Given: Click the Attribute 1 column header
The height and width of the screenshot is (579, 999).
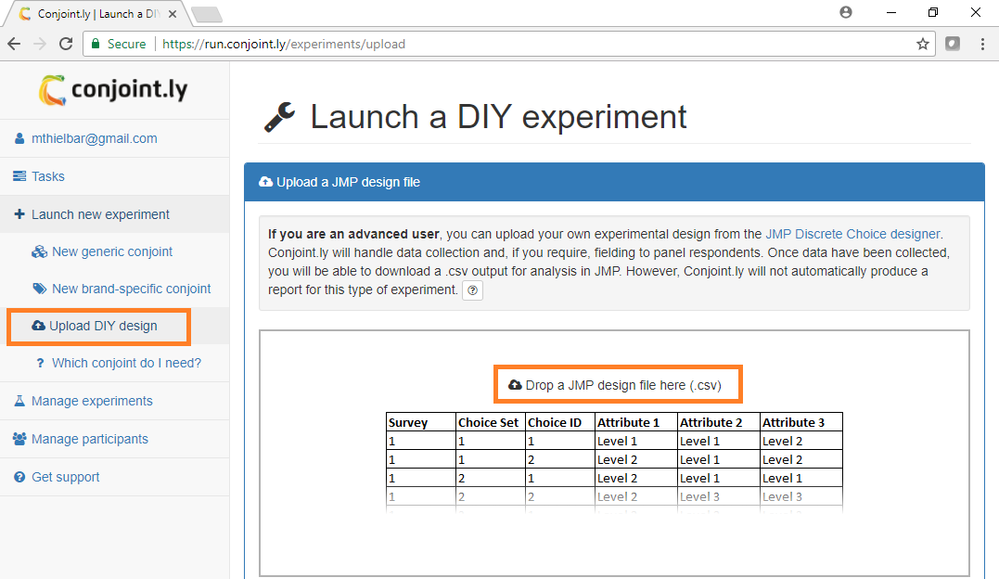Looking at the screenshot, I should [x=635, y=422].
